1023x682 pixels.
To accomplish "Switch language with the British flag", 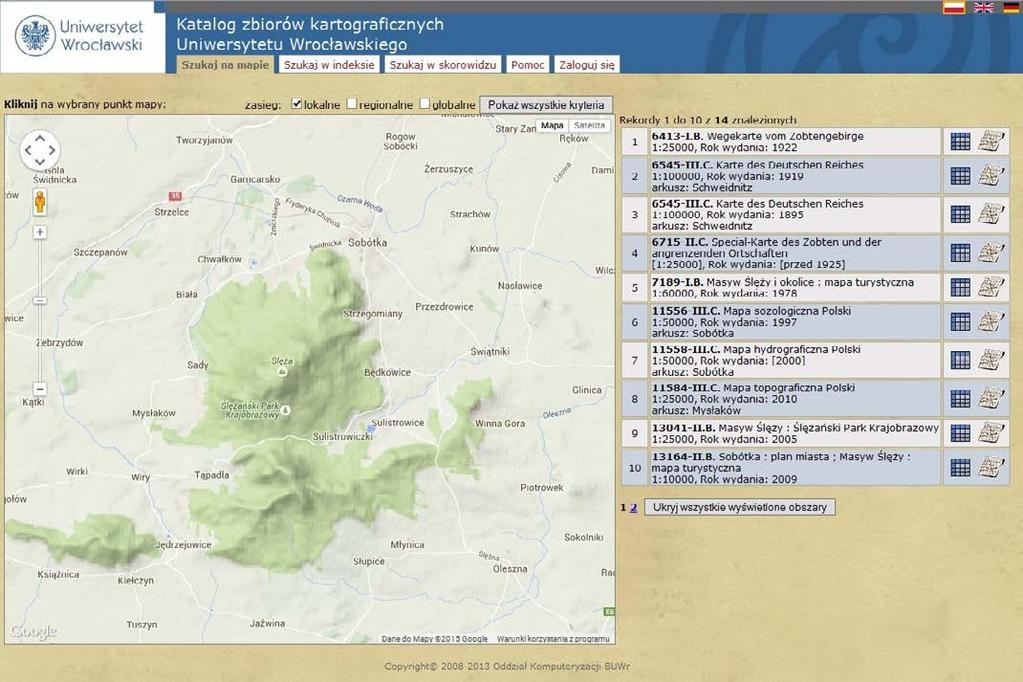I will pyautogui.click(x=983, y=7).
